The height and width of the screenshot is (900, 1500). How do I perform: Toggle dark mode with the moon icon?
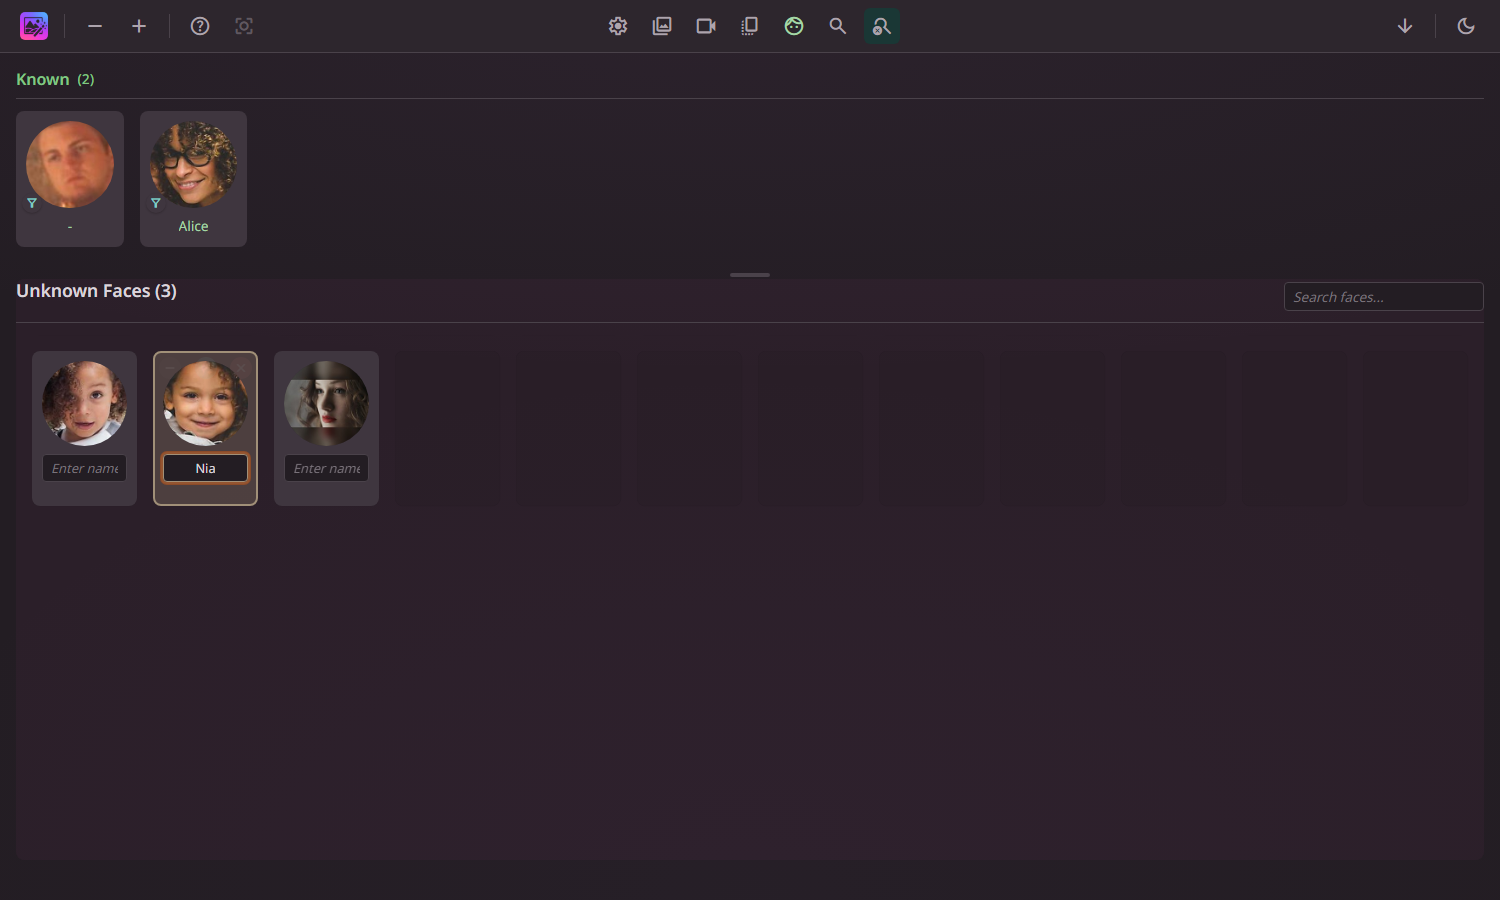tap(1465, 26)
